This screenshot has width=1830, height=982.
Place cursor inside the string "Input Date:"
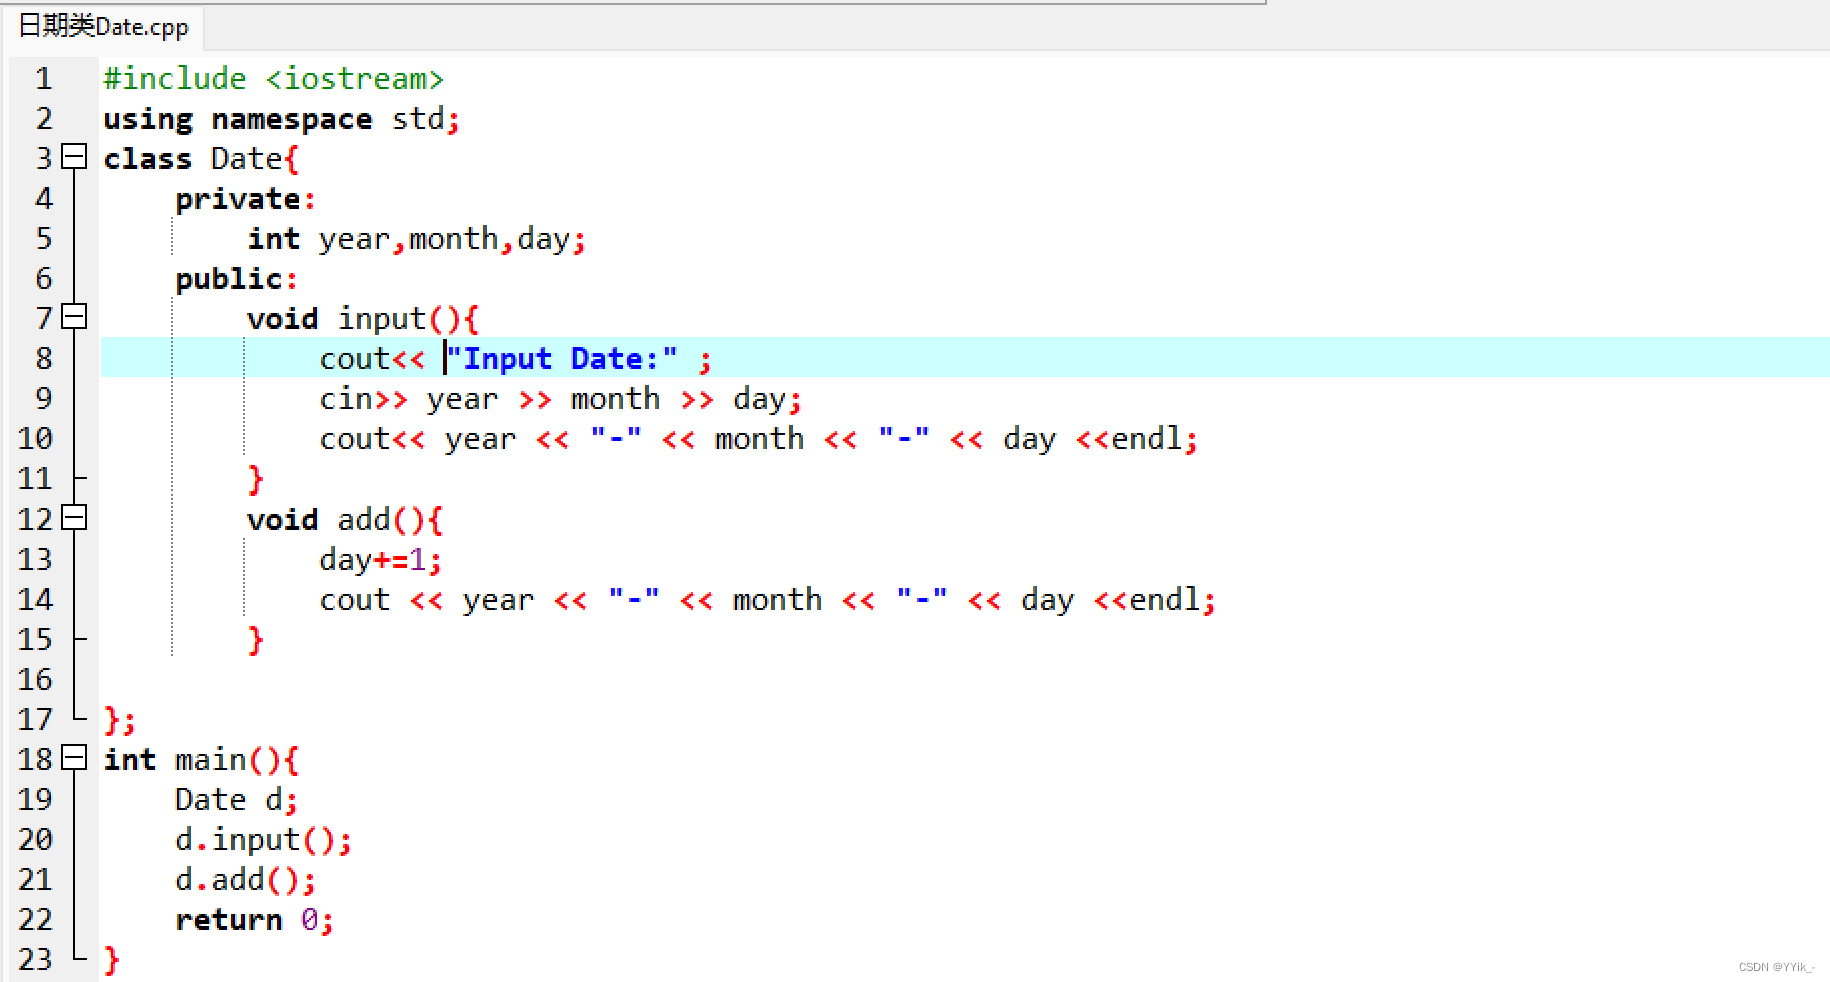pos(560,357)
